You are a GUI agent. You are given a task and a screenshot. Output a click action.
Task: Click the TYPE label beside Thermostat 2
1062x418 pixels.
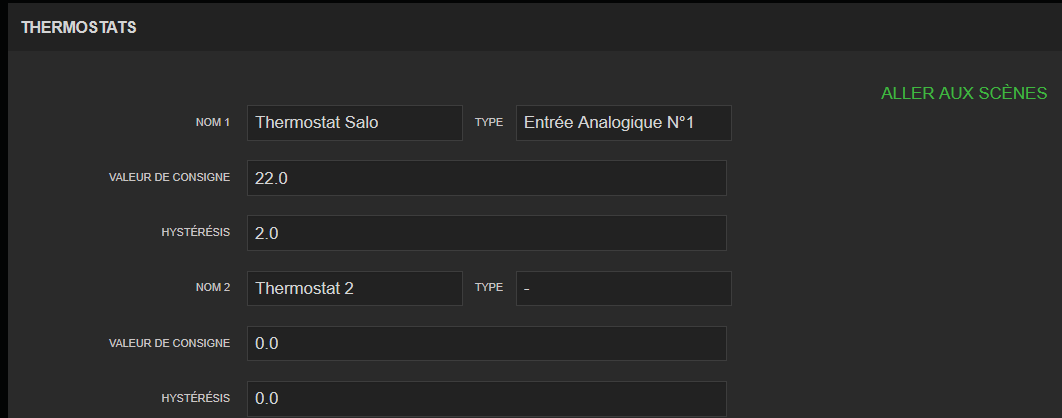coord(489,288)
